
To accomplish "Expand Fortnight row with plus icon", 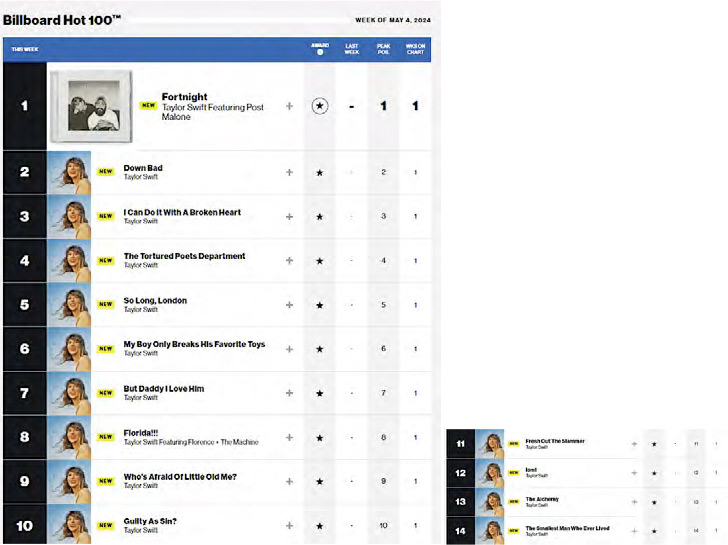I will pyautogui.click(x=289, y=106).
